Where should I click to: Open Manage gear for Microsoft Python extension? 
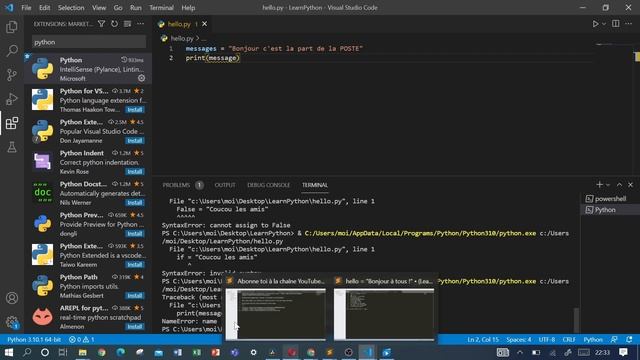[141, 78]
